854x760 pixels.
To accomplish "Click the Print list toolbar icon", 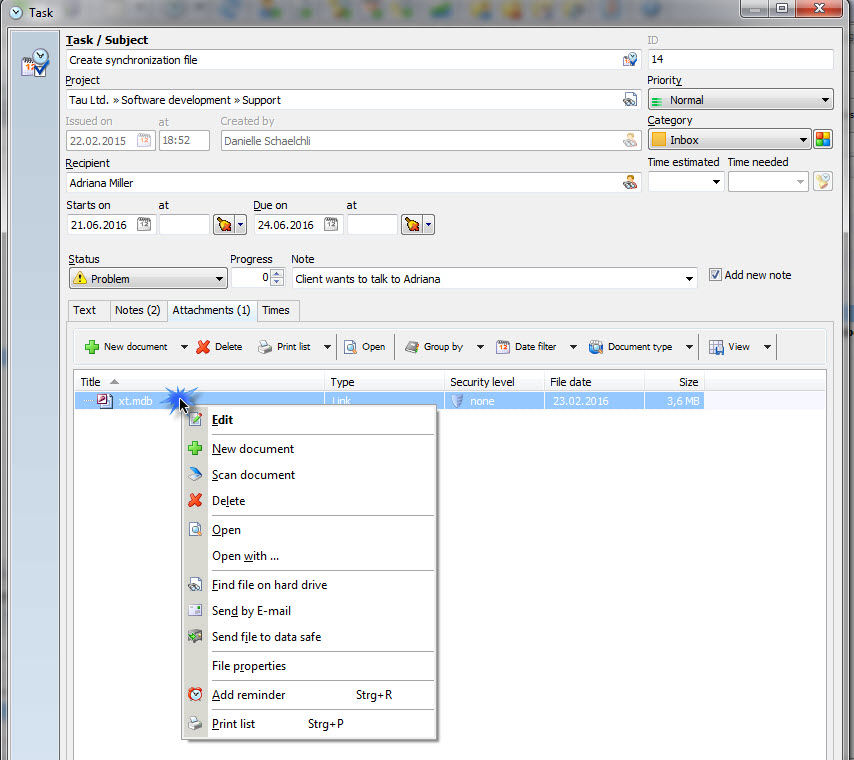I will click(265, 347).
